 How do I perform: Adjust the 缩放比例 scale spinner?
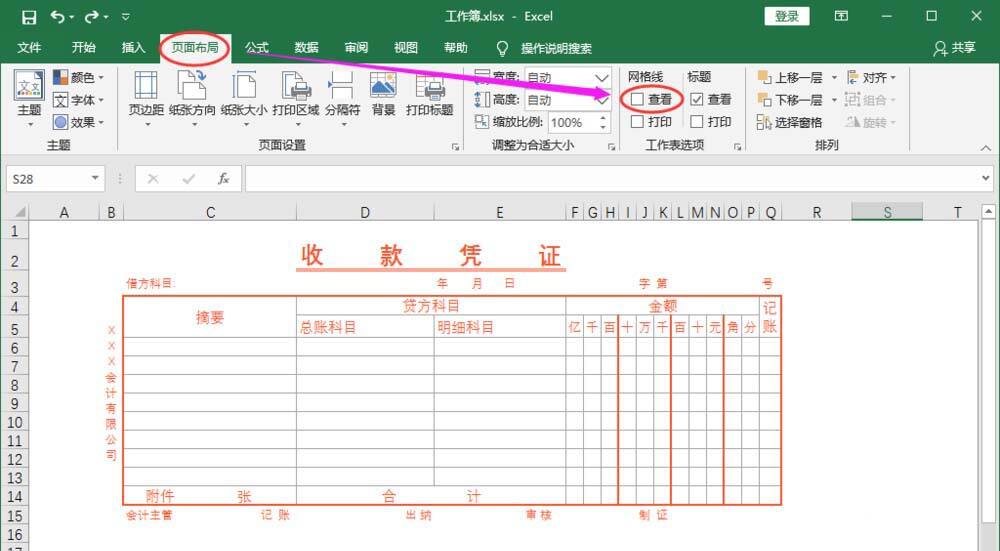coord(603,122)
